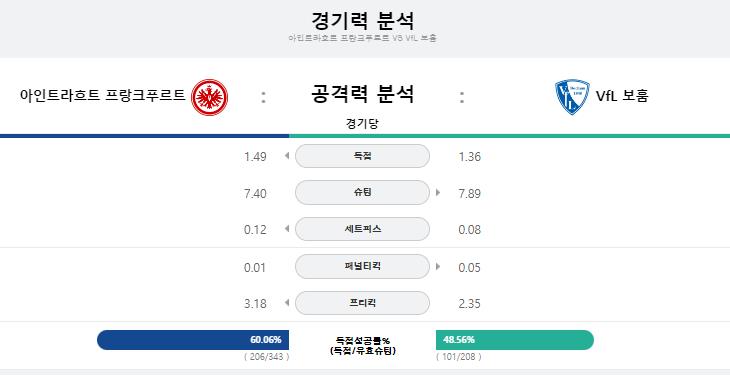Select the 득점 stat pill

(362, 156)
